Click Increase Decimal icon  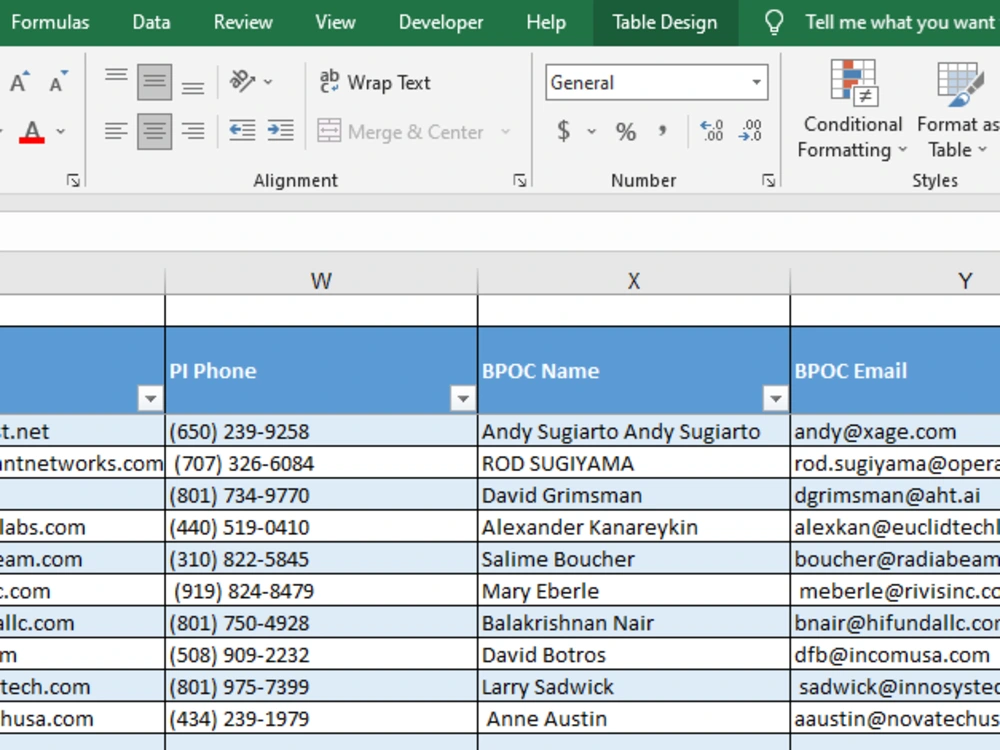click(711, 131)
